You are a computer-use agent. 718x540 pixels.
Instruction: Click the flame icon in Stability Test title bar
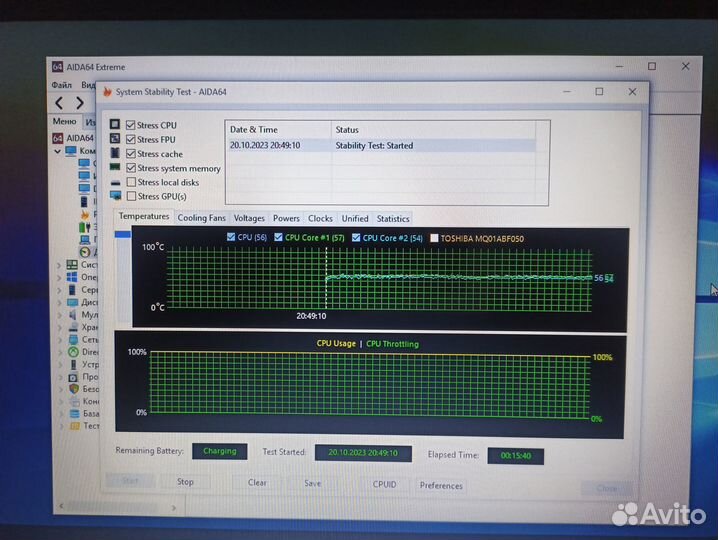click(107, 91)
